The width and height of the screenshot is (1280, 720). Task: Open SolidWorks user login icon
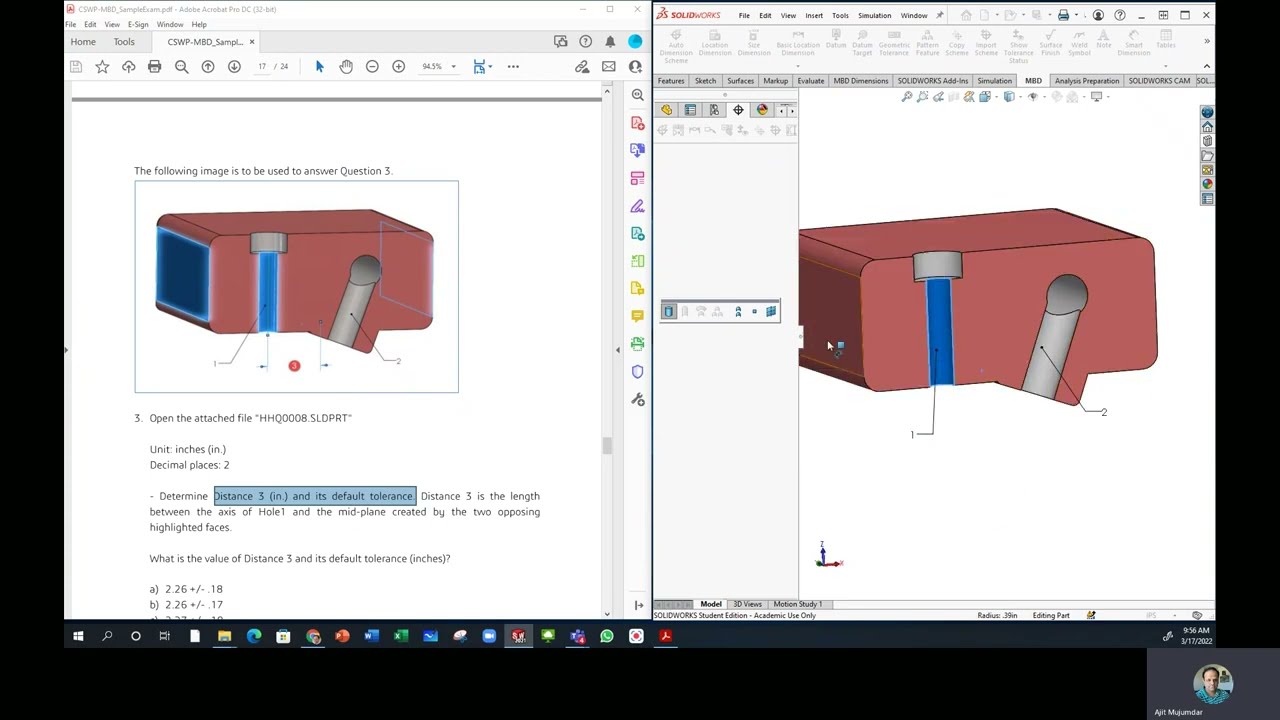coord(1098,15)
